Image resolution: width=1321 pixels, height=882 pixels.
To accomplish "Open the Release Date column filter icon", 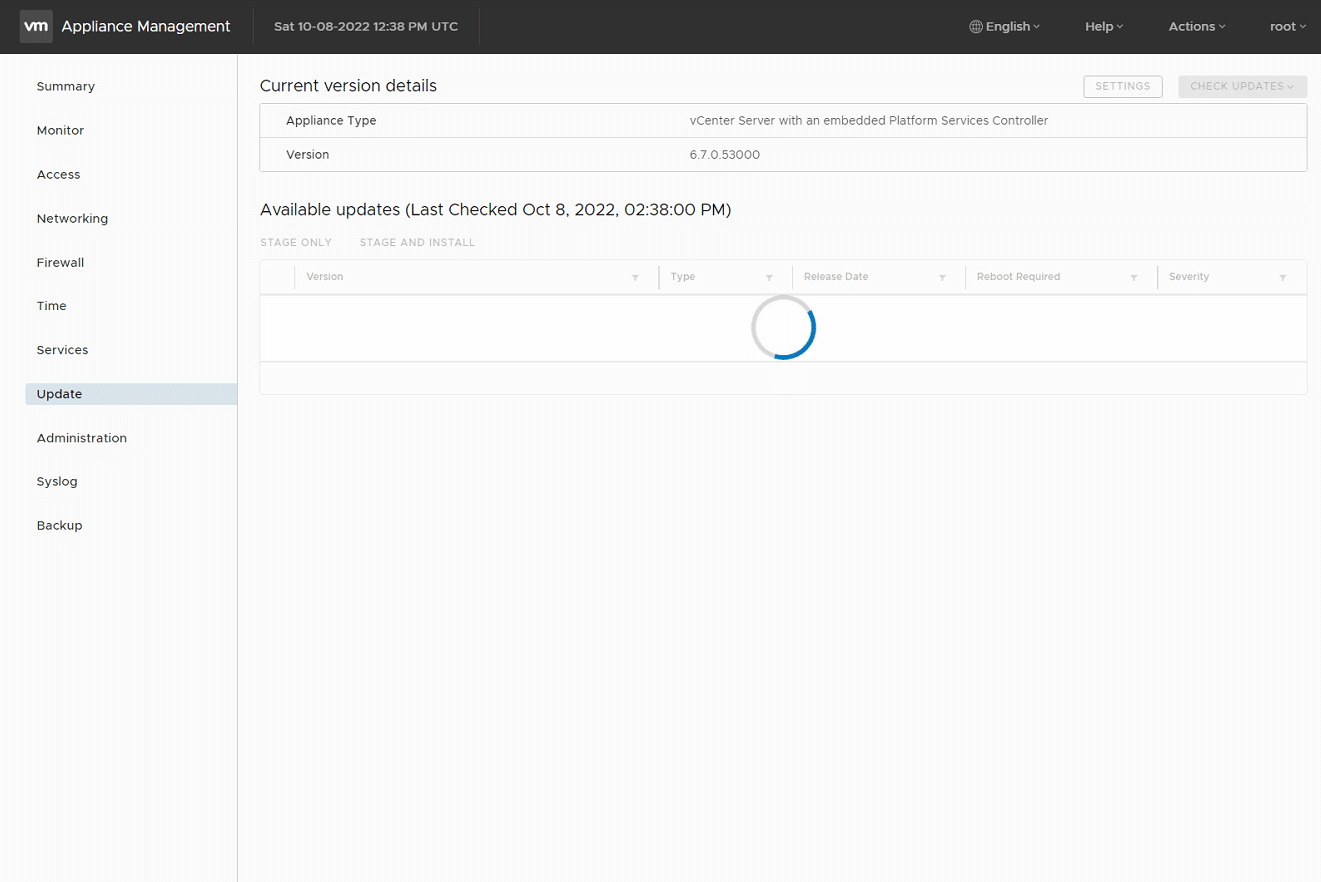I will pos(942,278).
